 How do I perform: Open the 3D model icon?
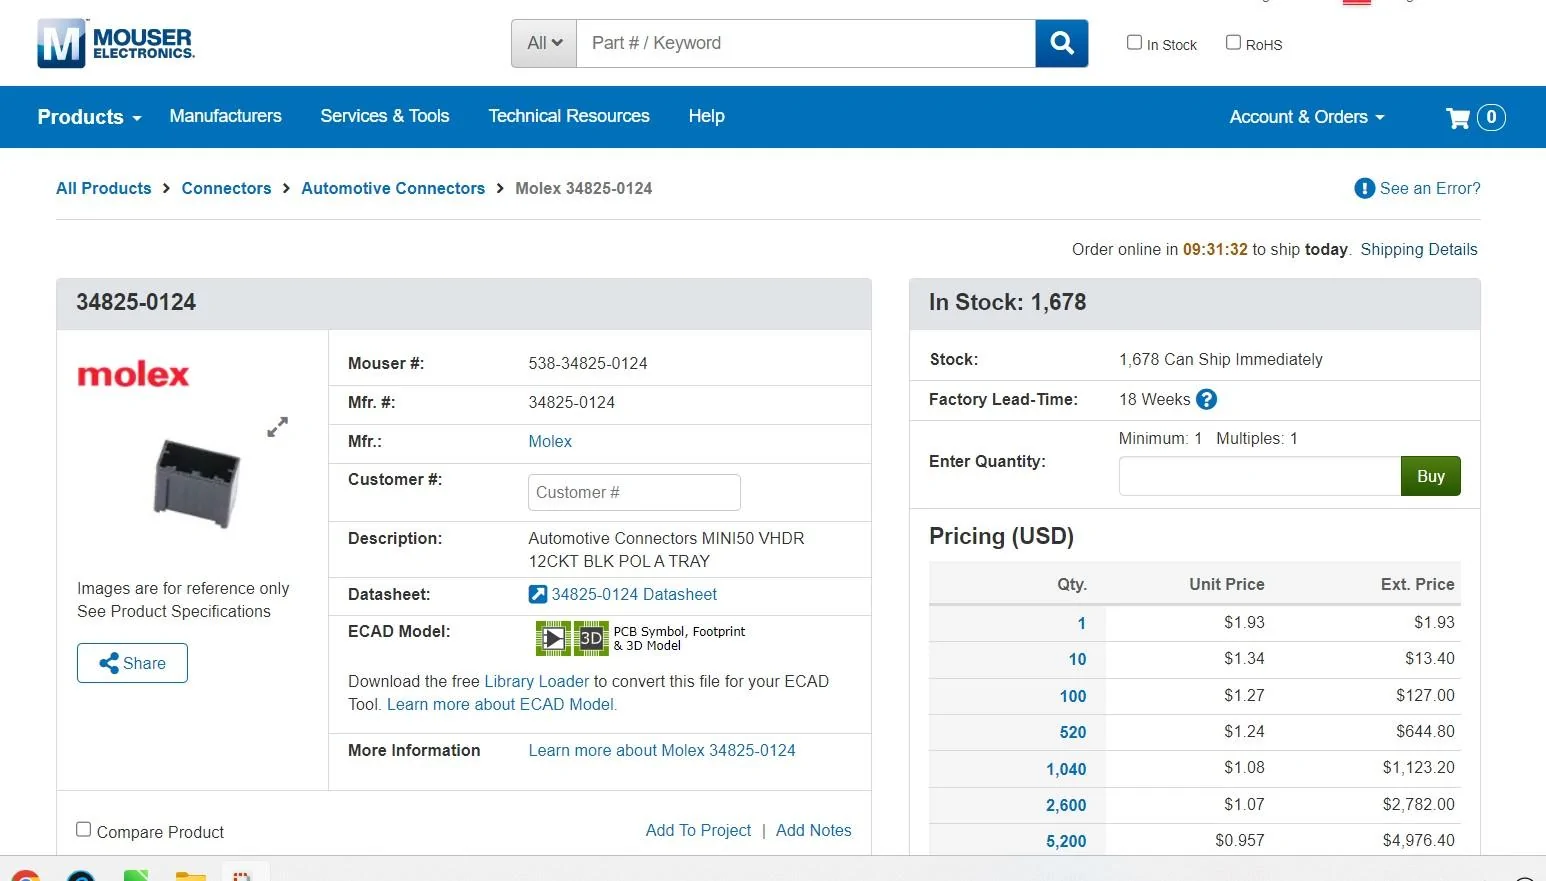pyautogui.click(x=591, y=638)
